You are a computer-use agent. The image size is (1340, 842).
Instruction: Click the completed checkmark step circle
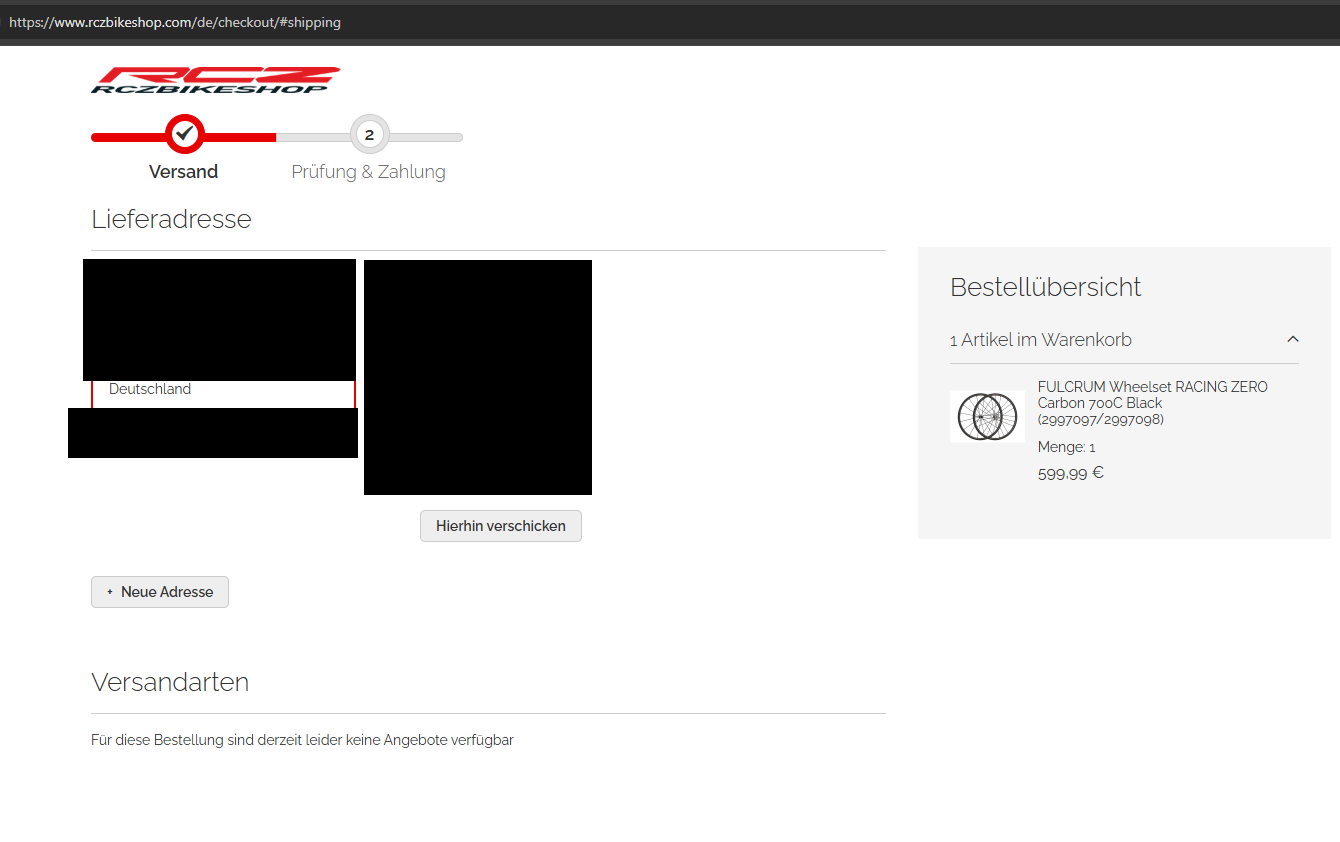184,134
